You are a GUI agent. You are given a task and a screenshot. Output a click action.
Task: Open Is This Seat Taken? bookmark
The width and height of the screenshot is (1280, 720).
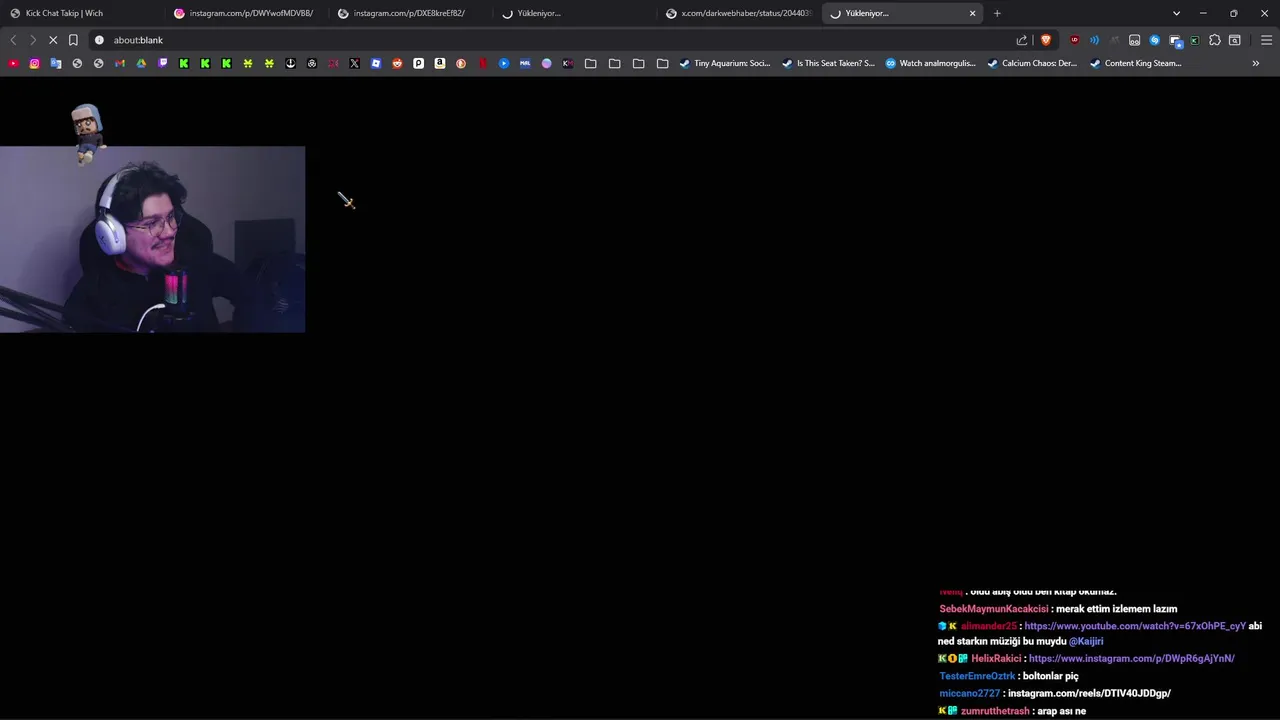828,63
